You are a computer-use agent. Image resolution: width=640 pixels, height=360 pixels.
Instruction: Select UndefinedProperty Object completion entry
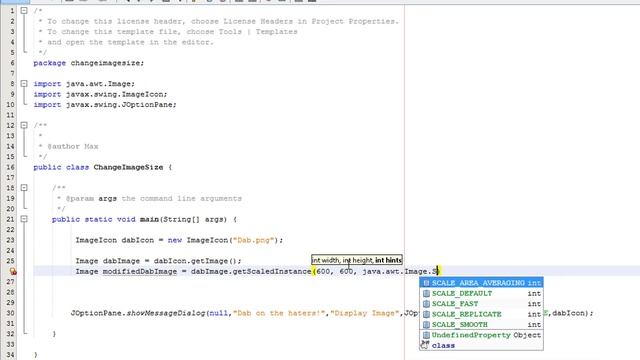[481, 335]
